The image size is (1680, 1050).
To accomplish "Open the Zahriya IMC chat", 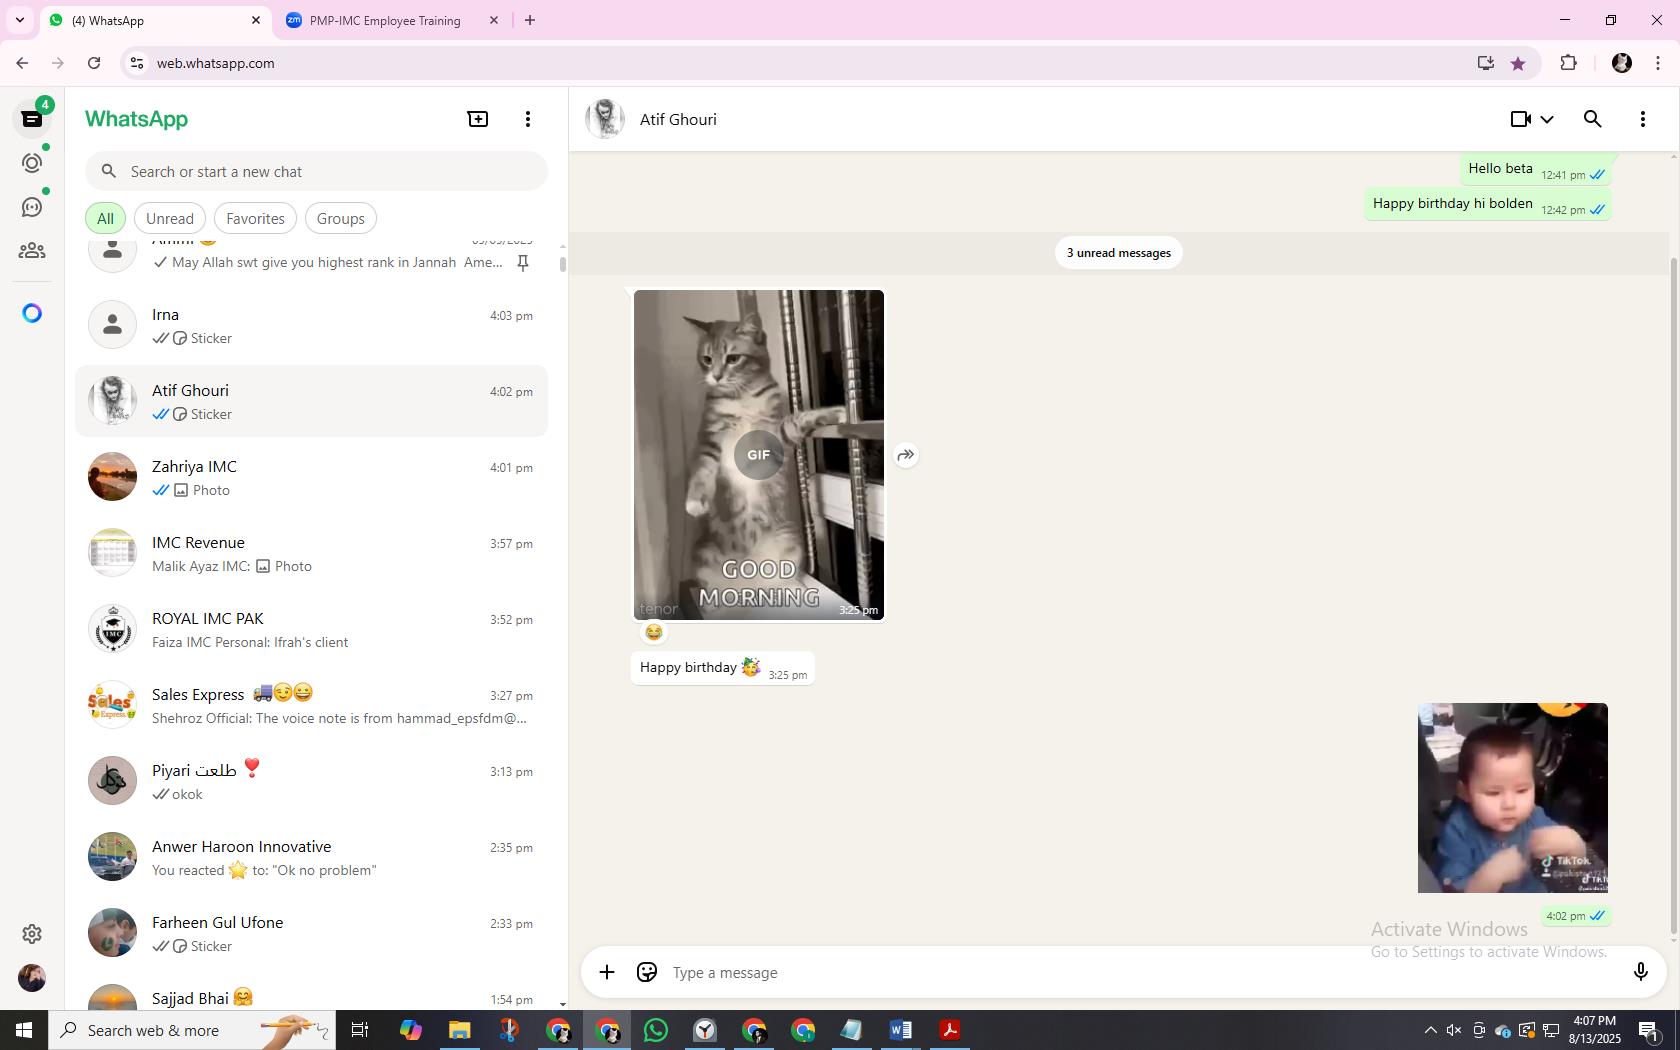I will pos(311,477).
